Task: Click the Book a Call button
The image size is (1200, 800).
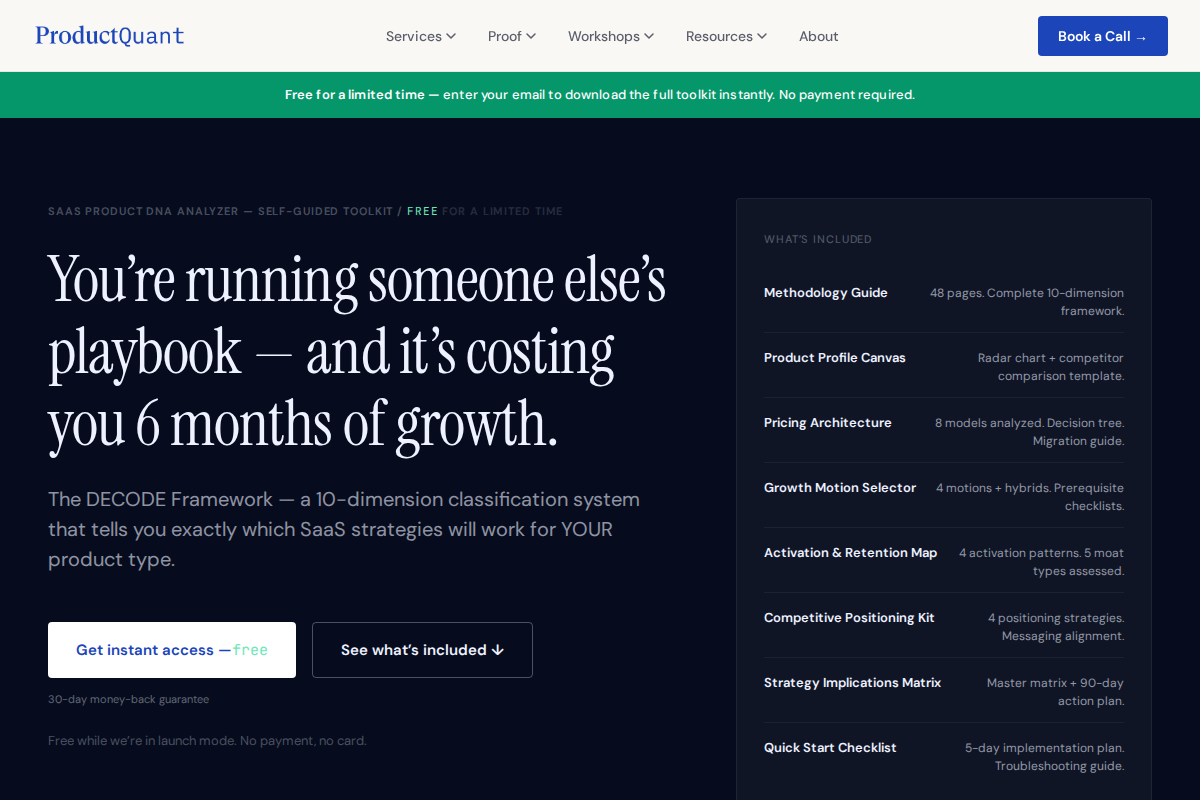Action: (x=1102, y=35)
